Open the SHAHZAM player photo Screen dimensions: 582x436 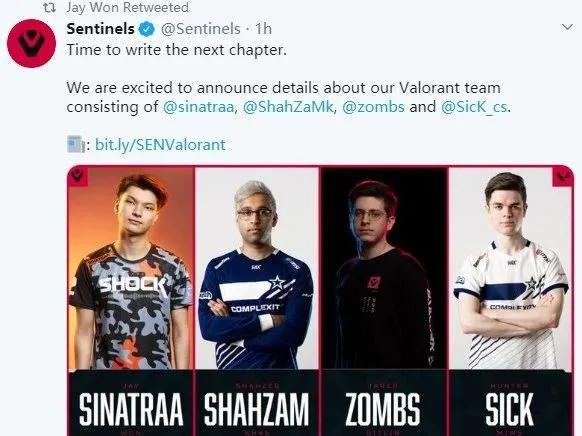pos(256,268)
